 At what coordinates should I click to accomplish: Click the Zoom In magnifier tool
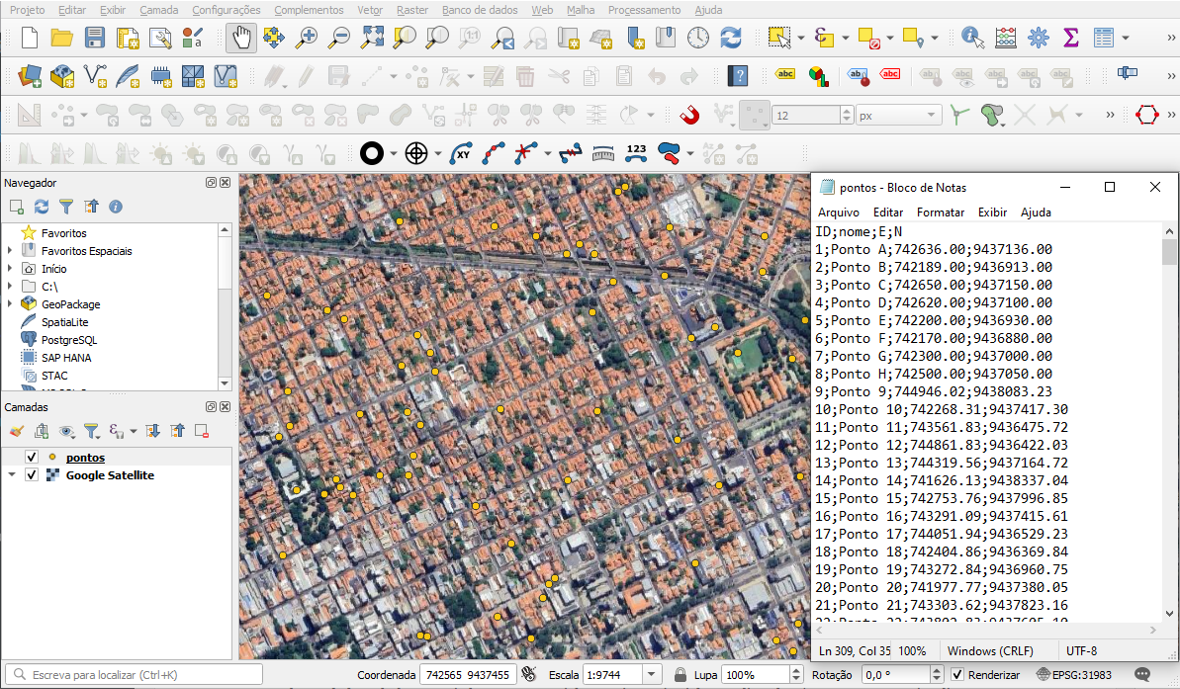[307, 38]
